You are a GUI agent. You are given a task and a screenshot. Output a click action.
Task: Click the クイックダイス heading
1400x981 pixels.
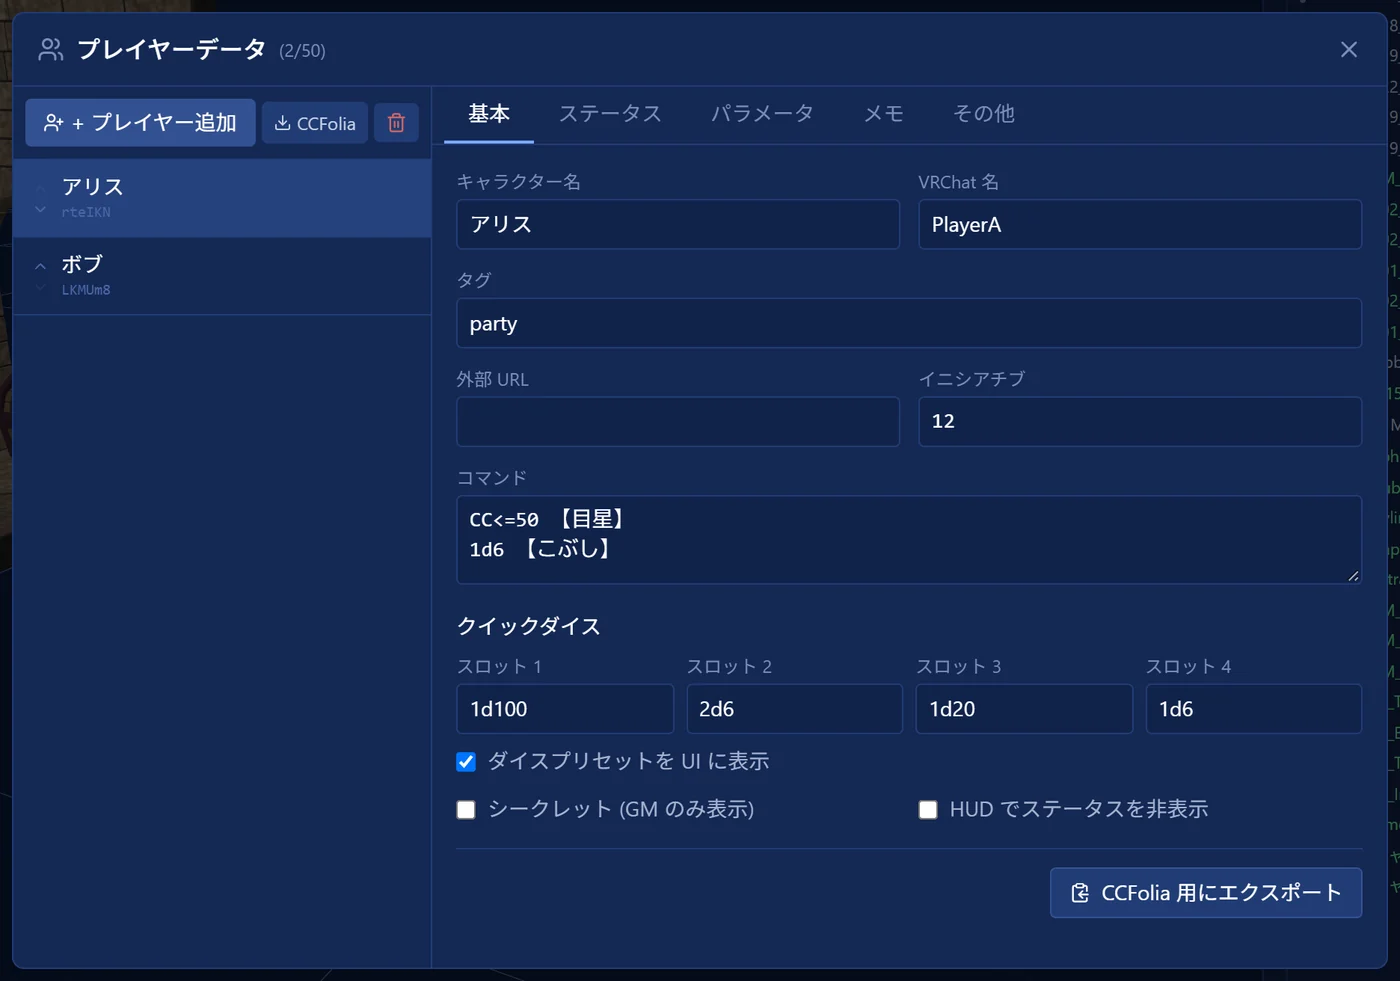528,627
